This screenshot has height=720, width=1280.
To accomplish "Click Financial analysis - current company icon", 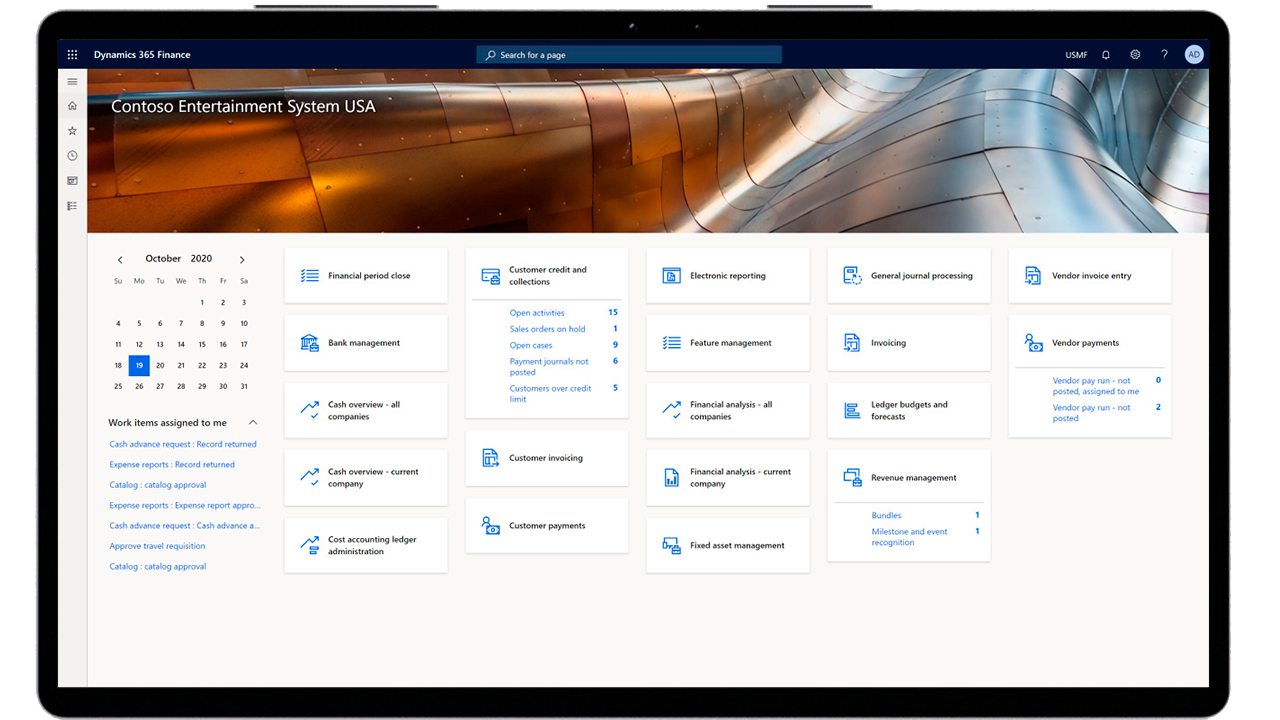I will click(x=672, y=478).
